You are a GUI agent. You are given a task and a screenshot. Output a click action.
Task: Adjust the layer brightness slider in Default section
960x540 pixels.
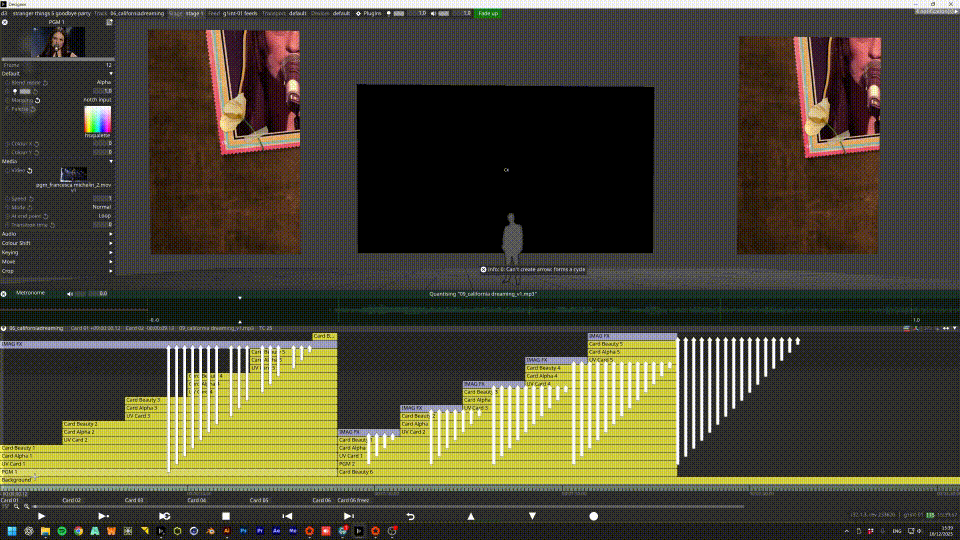[24, 91]
